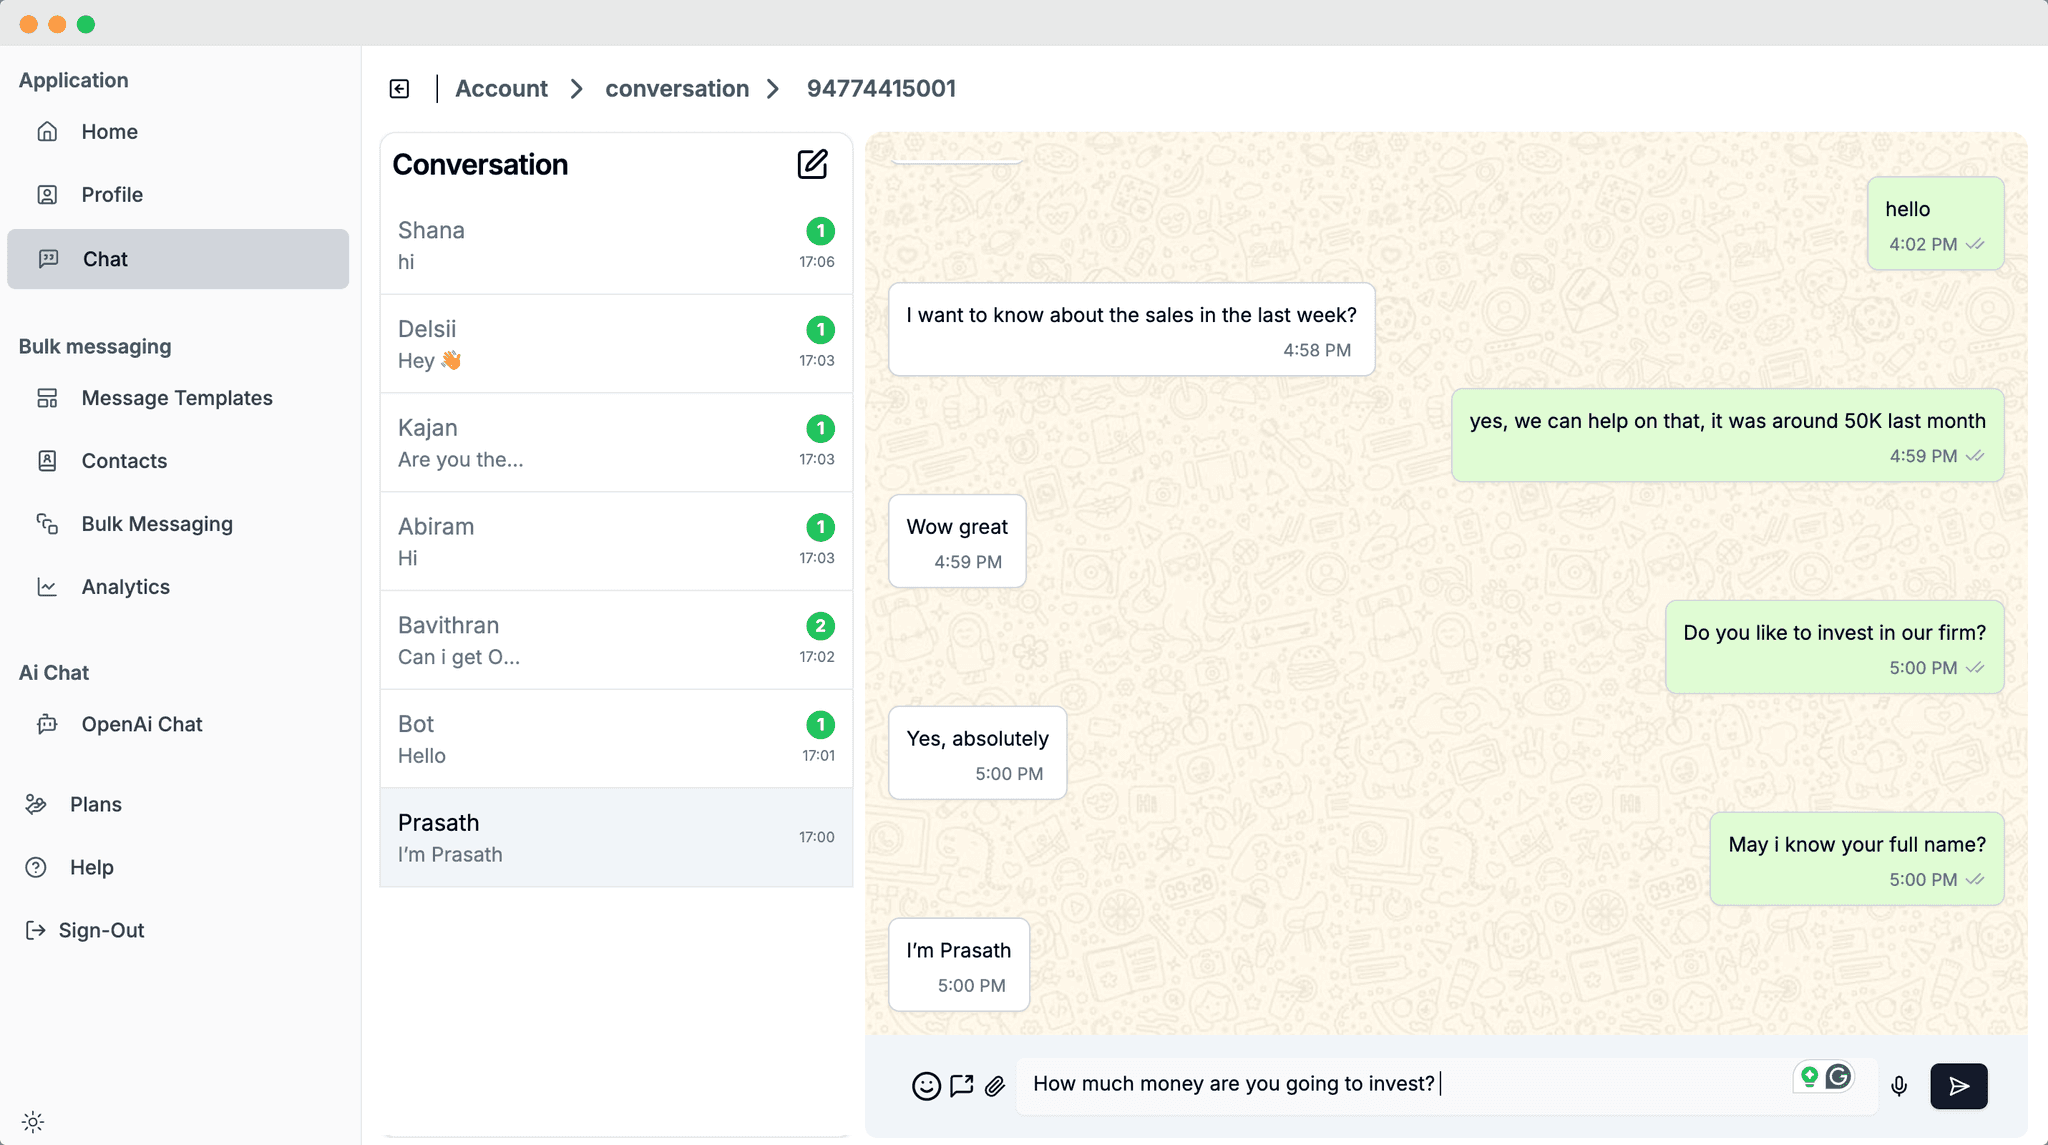Open the Contacts section
The image size is (2048, 1145).
pos(124,460)
